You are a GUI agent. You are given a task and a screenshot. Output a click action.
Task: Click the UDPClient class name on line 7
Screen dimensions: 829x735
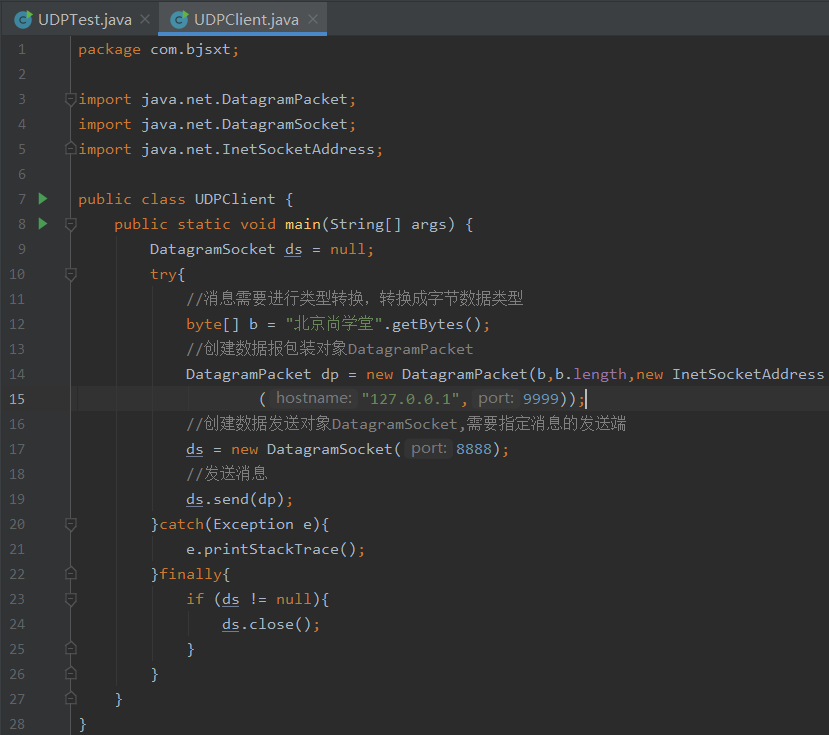coord(235,199)
